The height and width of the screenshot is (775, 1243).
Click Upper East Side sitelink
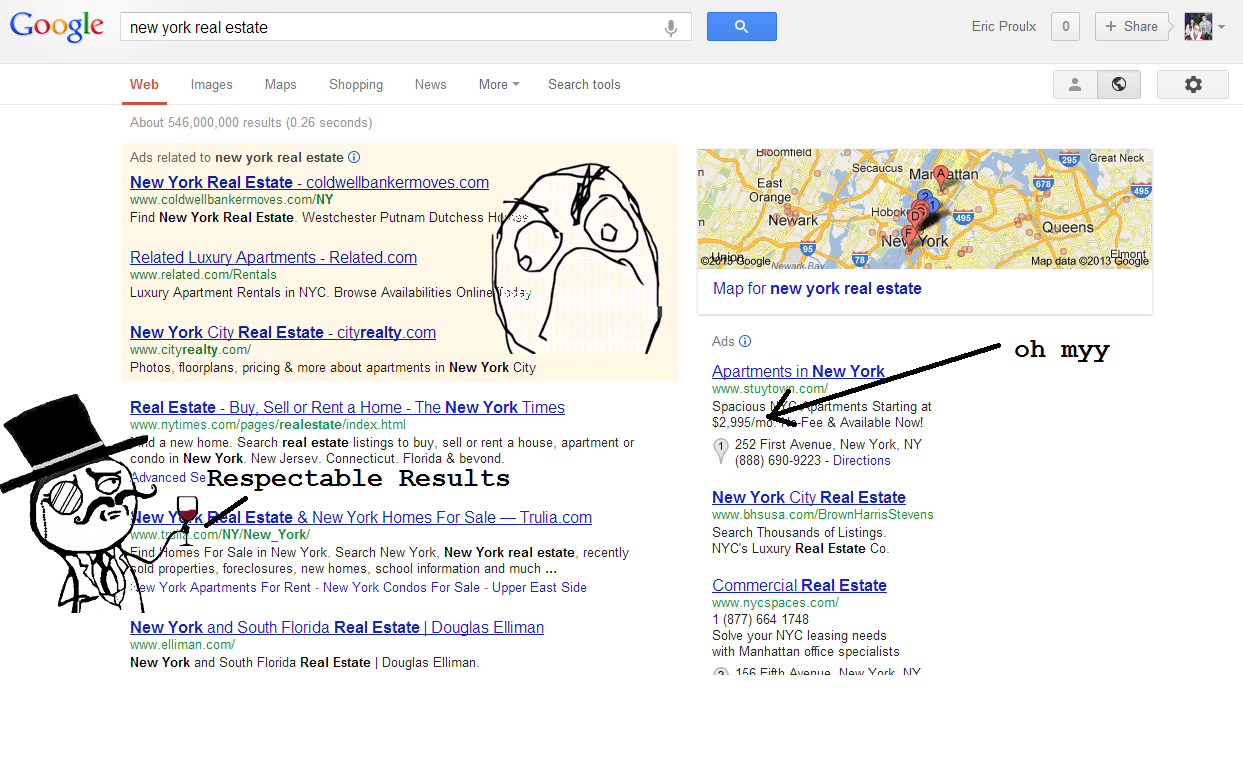(x=539, y=587)
